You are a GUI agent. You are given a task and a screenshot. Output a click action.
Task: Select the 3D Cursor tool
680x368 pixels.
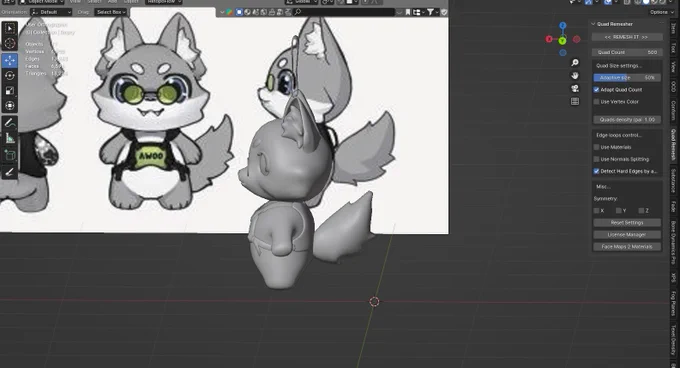10,43
